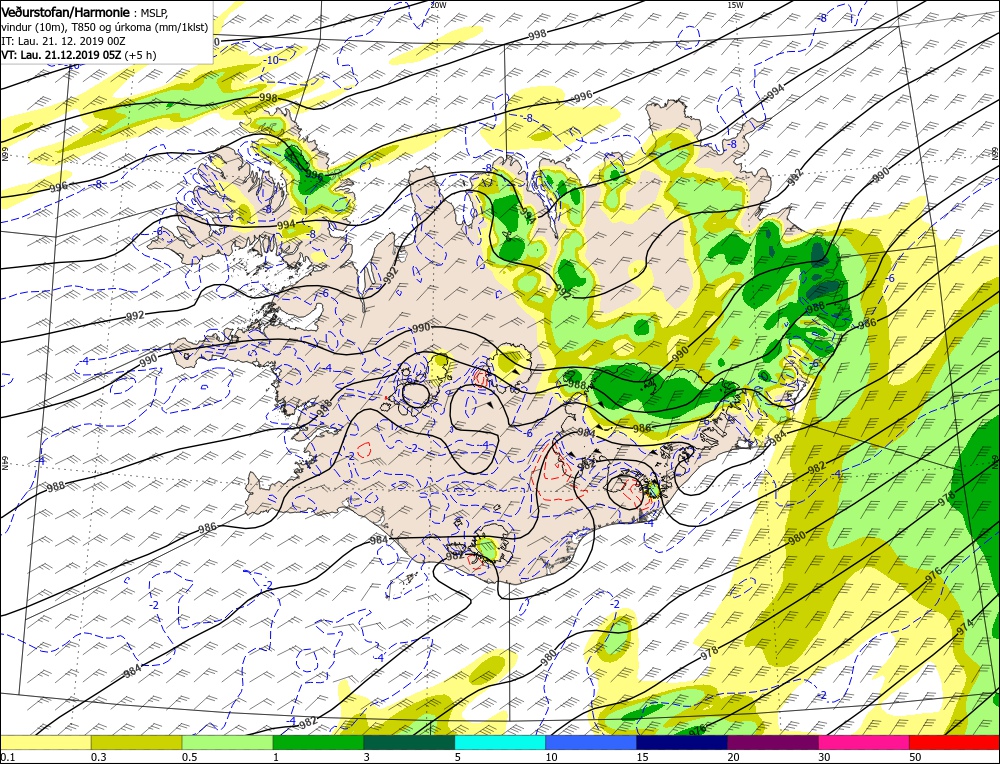Viewport: 1000px width, 764px height.
Task: Click the legend scale value "3"
Action: pos(367,757)
